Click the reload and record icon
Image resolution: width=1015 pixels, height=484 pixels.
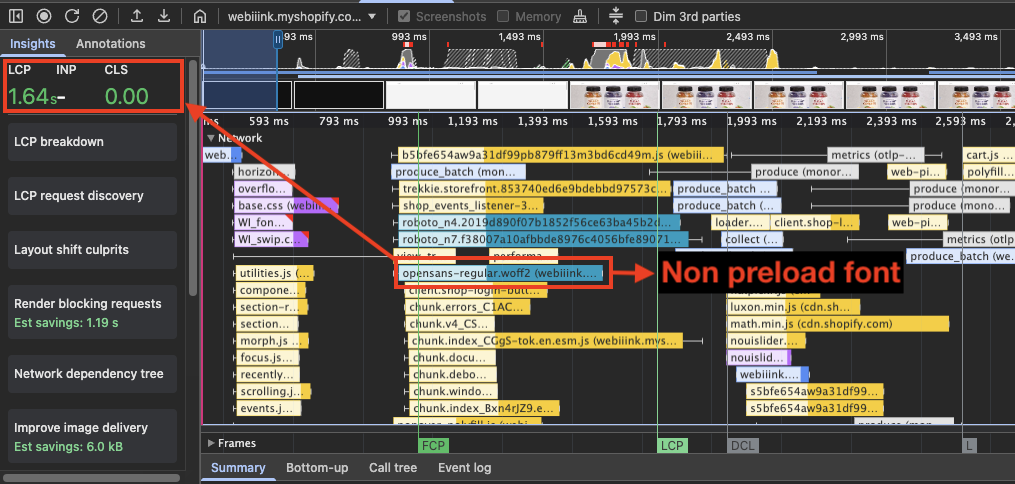click(72, 16)
